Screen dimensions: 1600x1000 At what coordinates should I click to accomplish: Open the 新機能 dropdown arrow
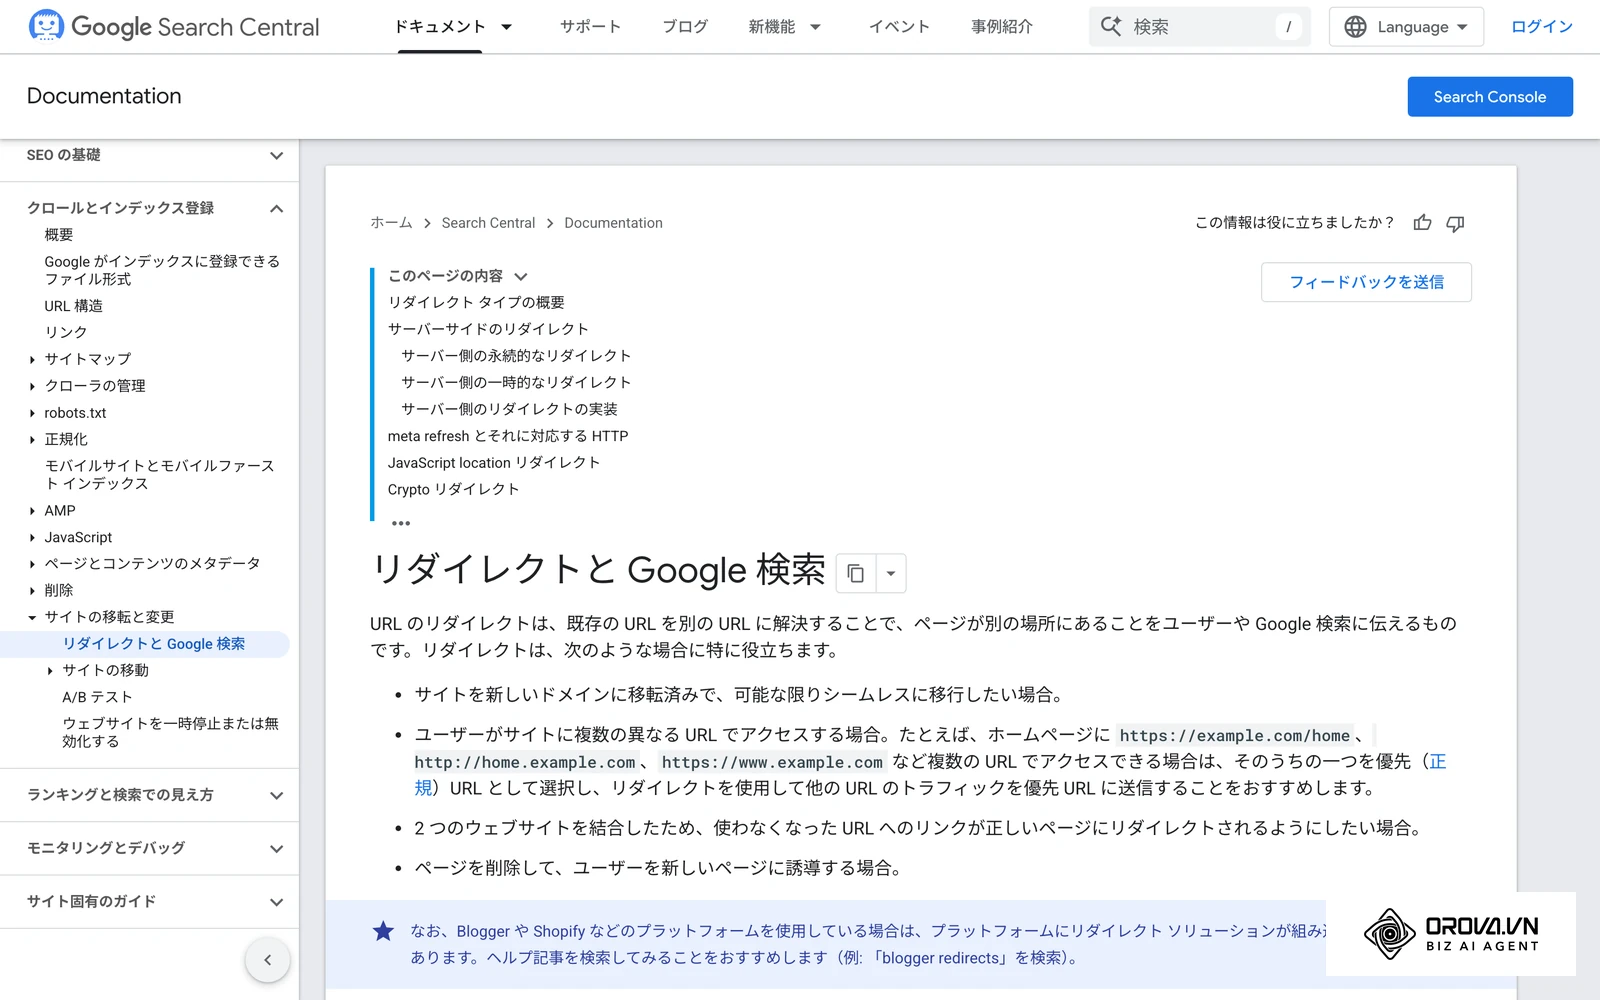tap(815, 27)
